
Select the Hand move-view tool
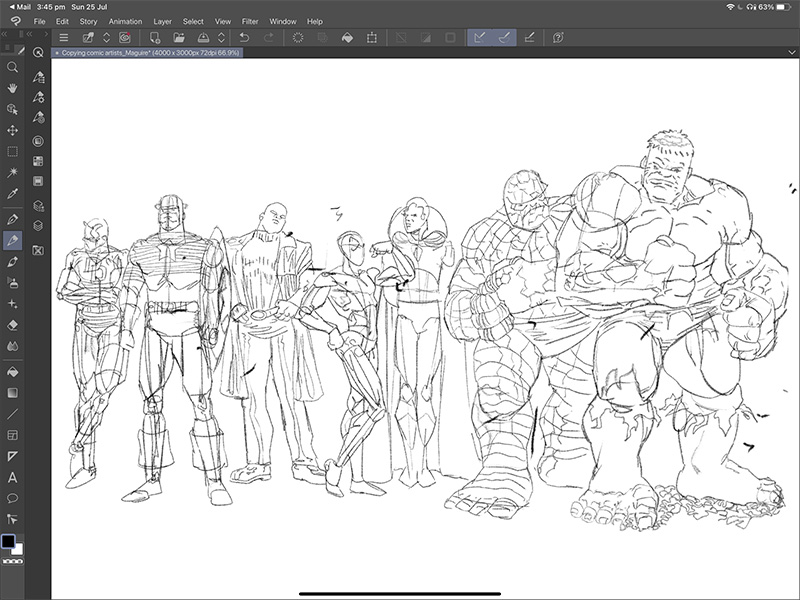click(x=12, y=88)
